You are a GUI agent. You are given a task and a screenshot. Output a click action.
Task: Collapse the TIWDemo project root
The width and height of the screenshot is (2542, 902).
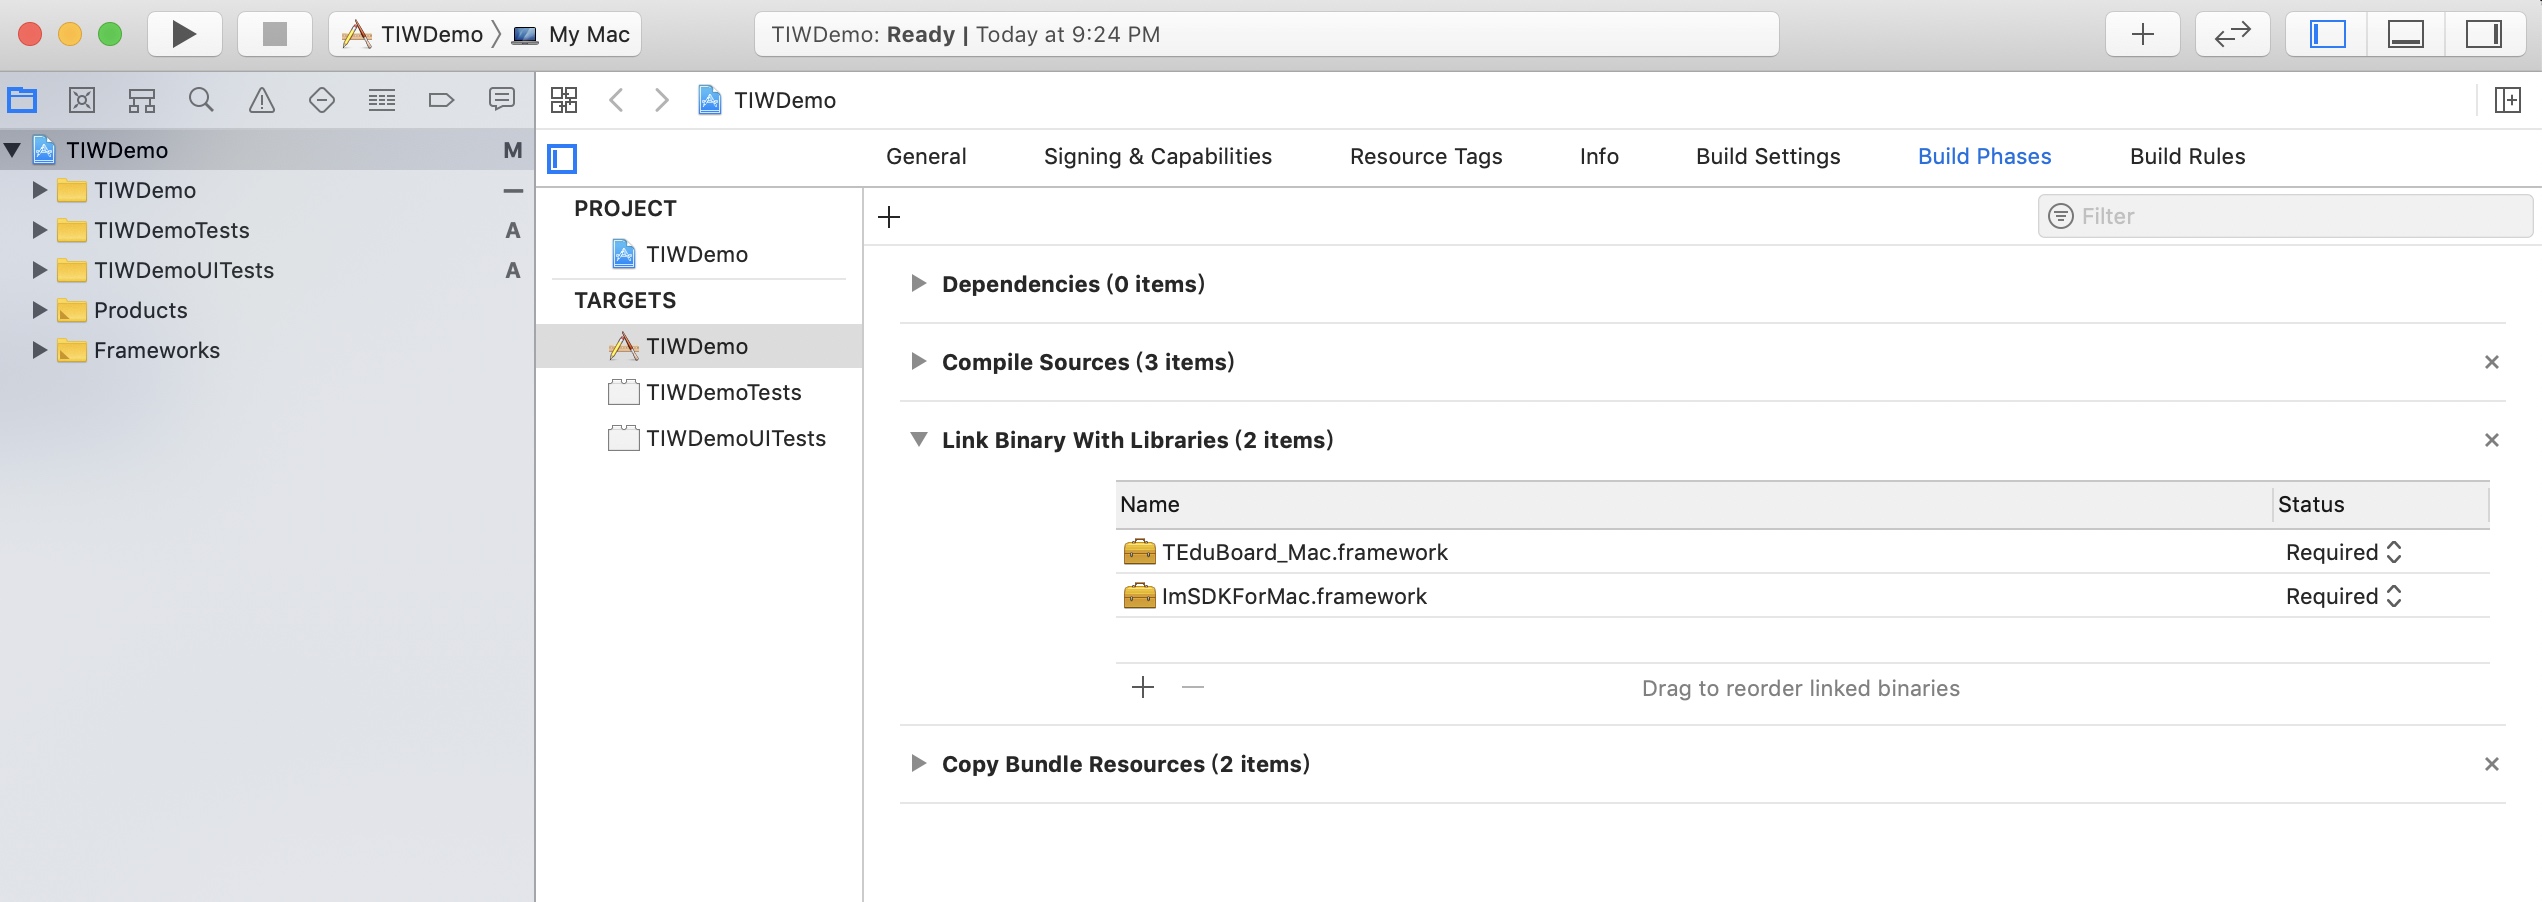point(13,150)
